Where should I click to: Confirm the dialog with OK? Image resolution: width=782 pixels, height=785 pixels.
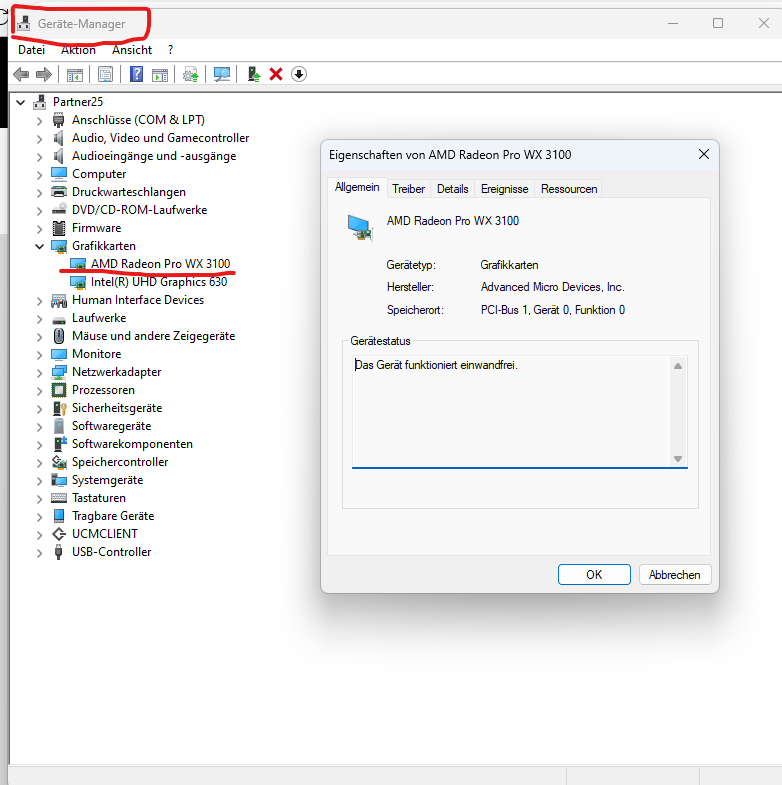[x=594, y=575]
